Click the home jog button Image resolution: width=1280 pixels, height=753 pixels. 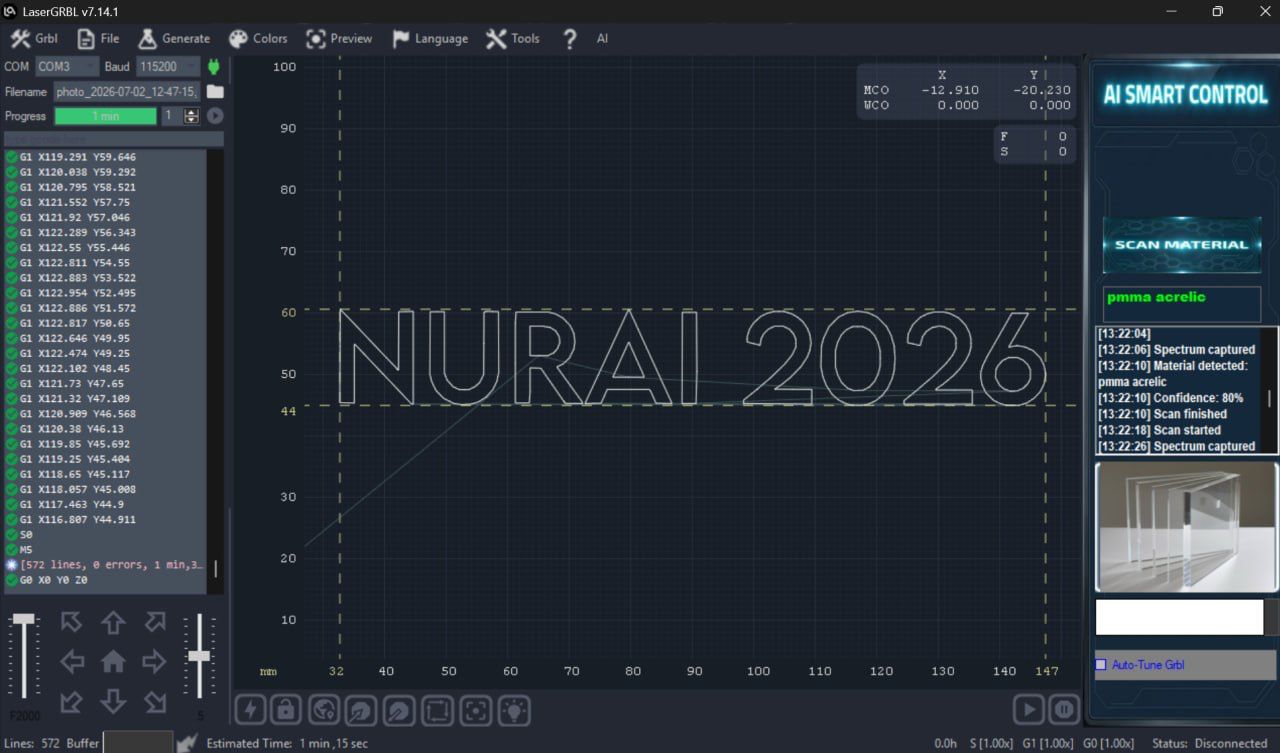tap(113, 661)
